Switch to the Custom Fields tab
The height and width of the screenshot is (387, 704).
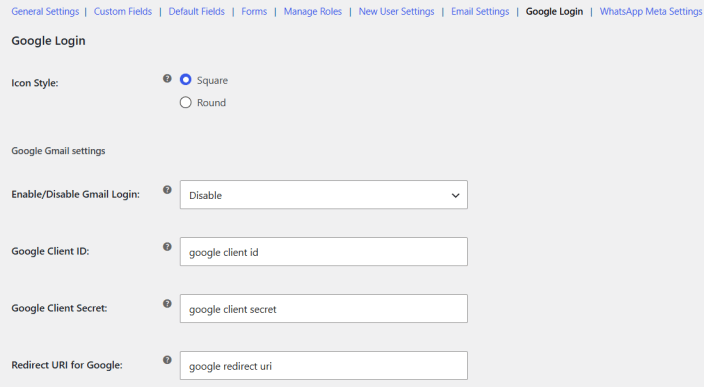tap(123, 11)
